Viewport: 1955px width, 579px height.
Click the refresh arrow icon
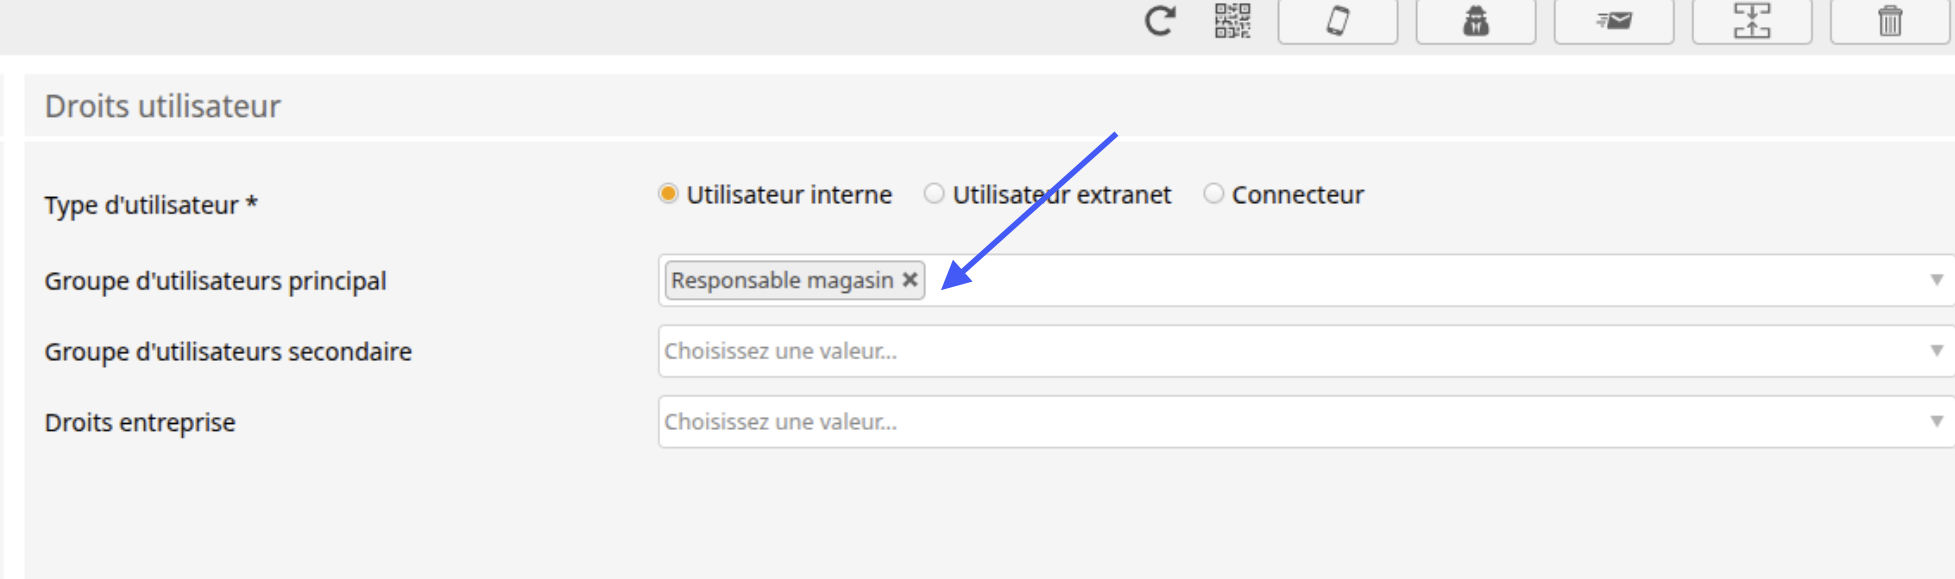(x=1160, y=20)
